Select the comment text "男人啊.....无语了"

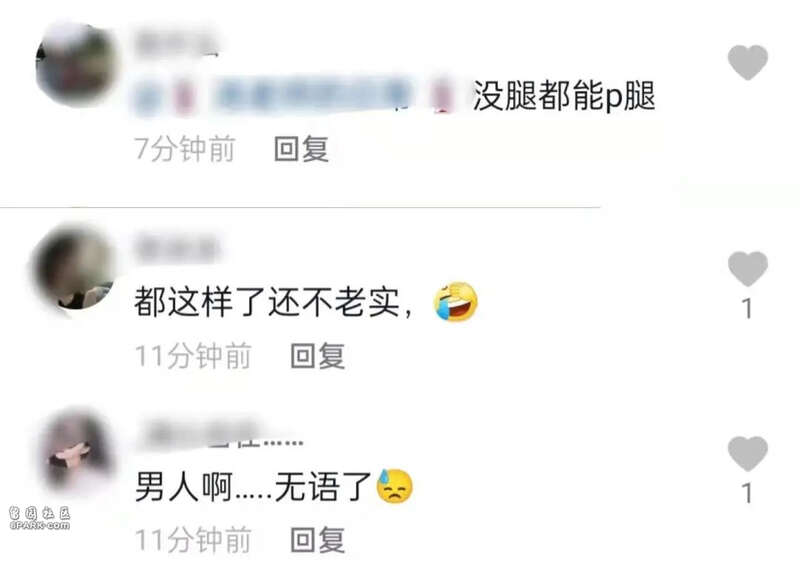pyautogui.click(x=254, y=487)
